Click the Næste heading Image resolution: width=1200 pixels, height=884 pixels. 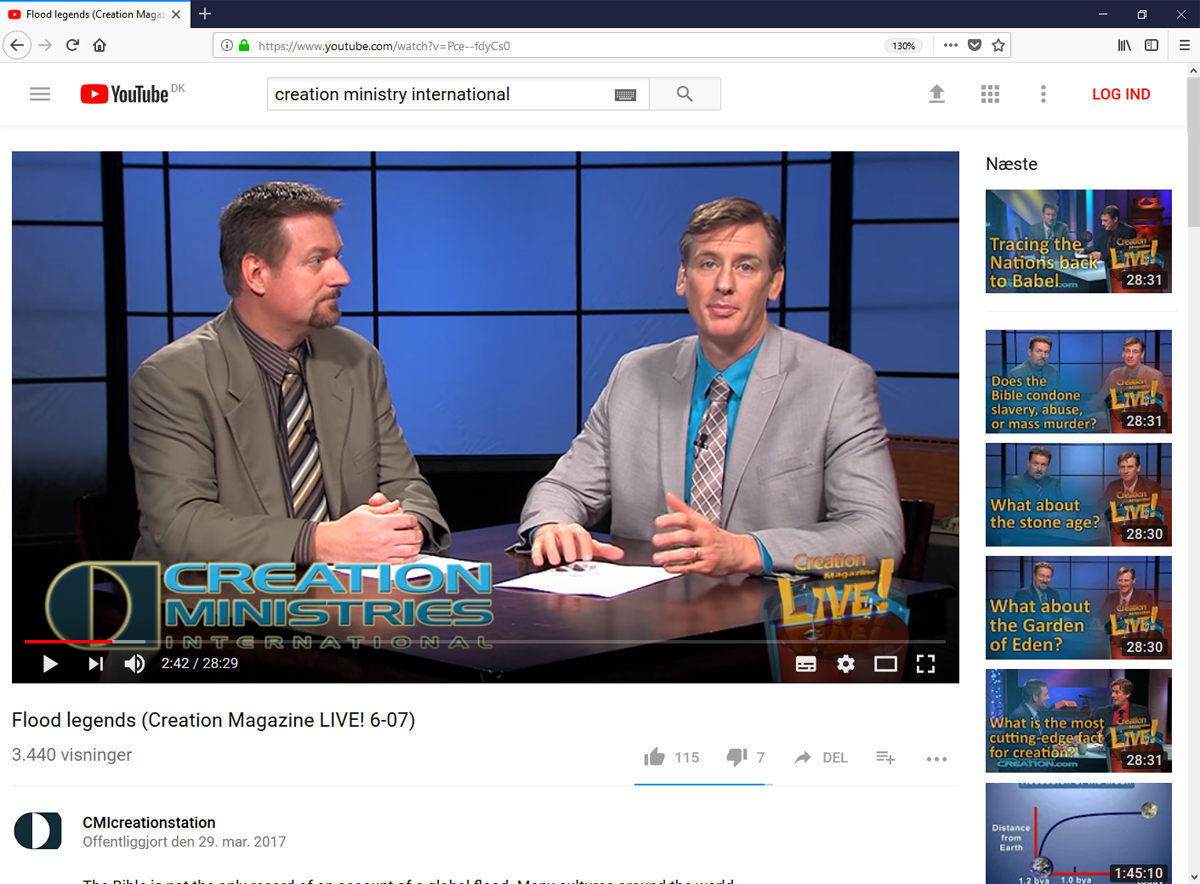pos(1012,164)
